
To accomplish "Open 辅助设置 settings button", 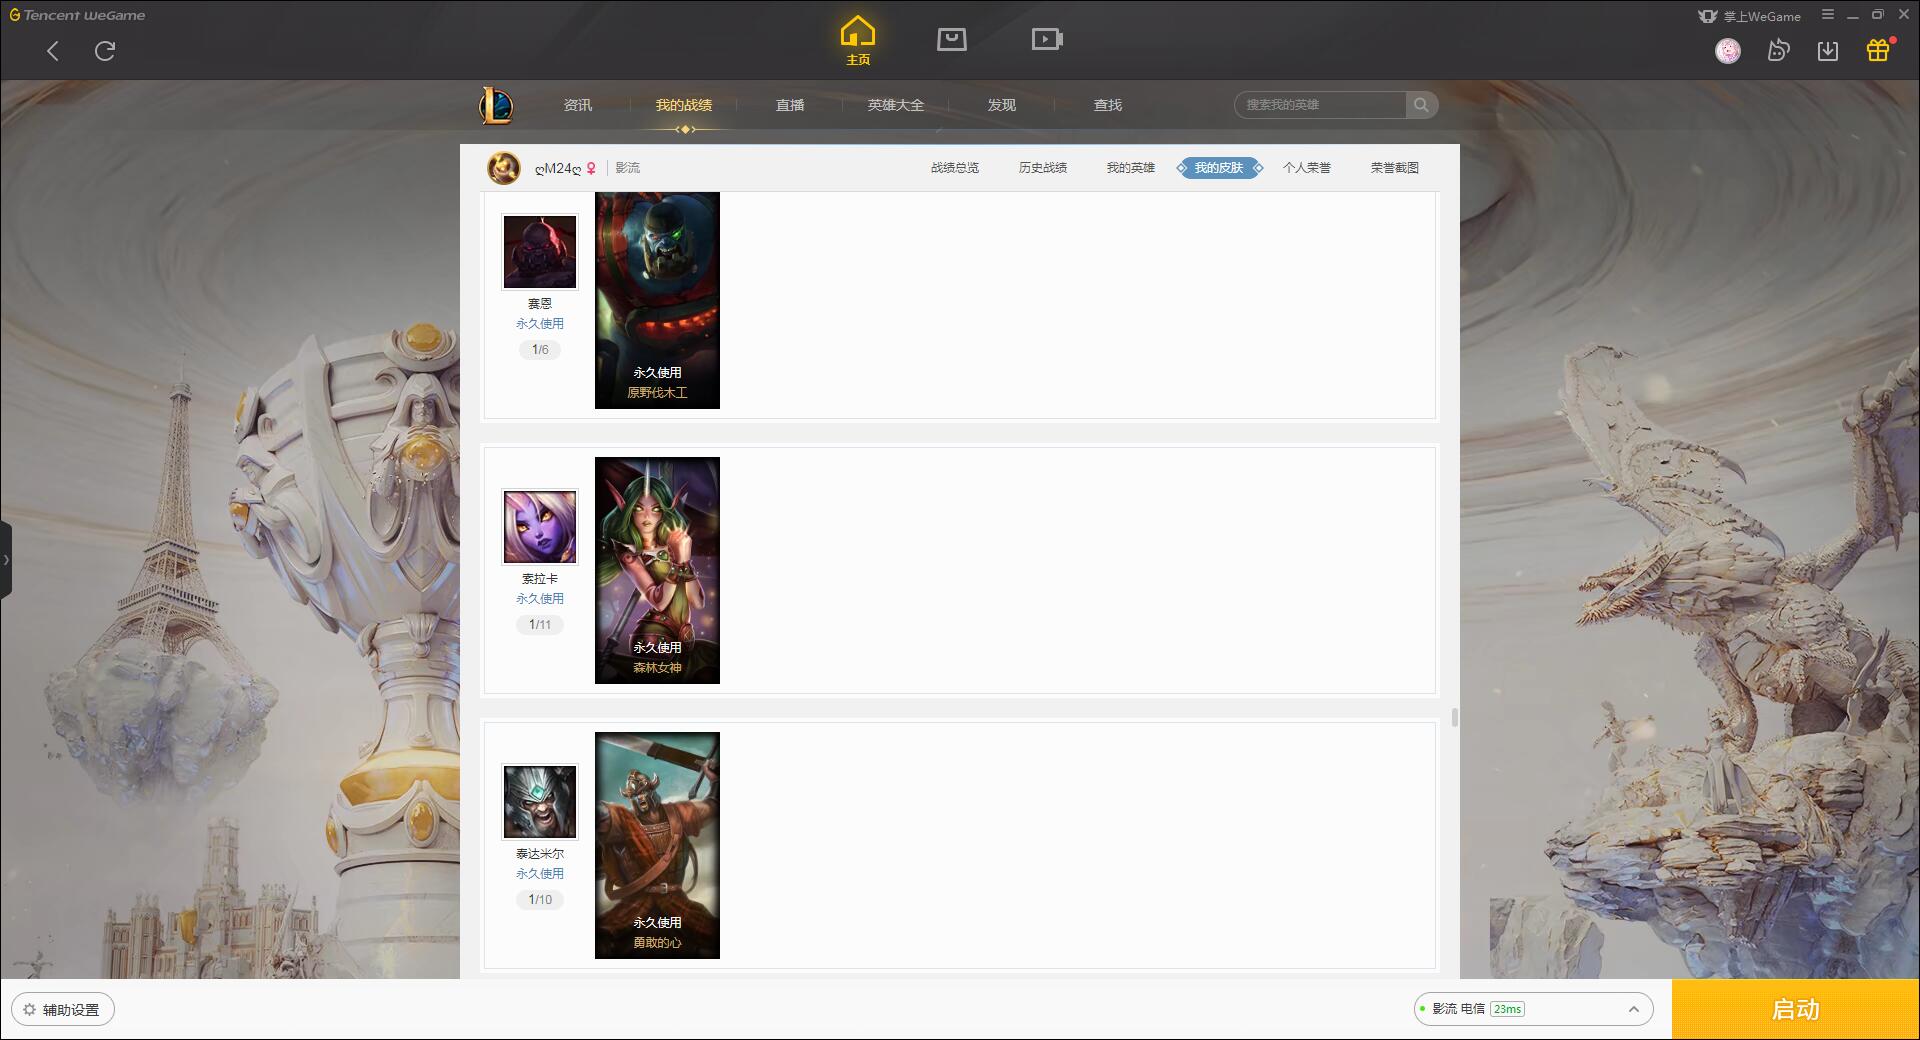I will tap(63, 1010).
